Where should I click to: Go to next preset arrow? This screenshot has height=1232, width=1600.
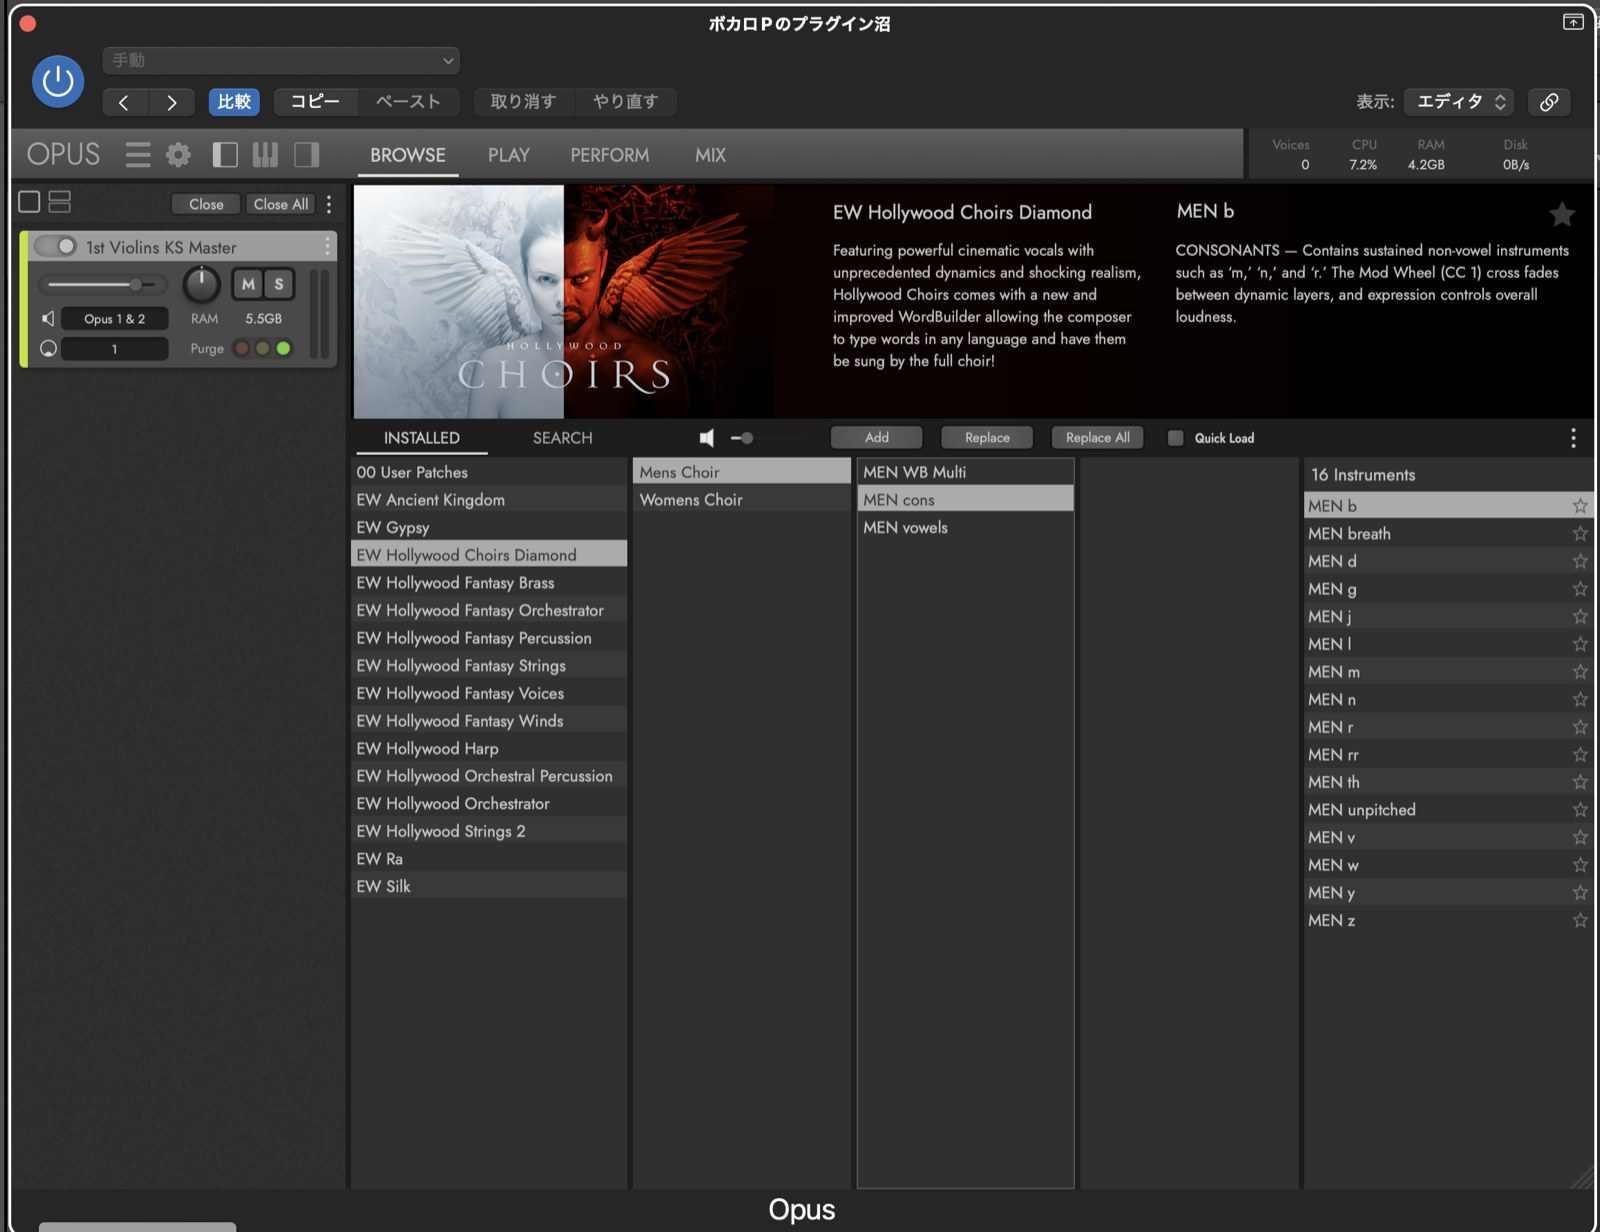[x=172, y=102]
